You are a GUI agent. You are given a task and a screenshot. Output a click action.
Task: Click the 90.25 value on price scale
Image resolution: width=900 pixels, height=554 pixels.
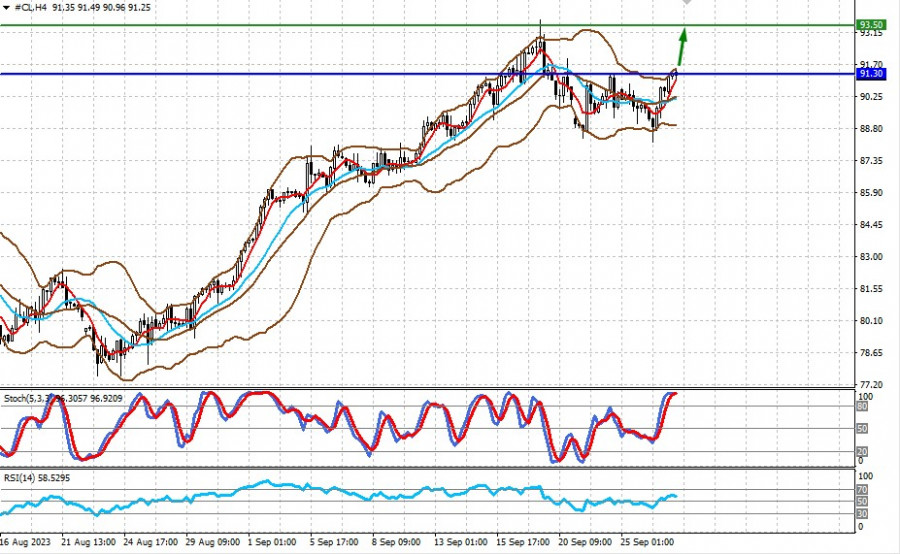[871, 96]
